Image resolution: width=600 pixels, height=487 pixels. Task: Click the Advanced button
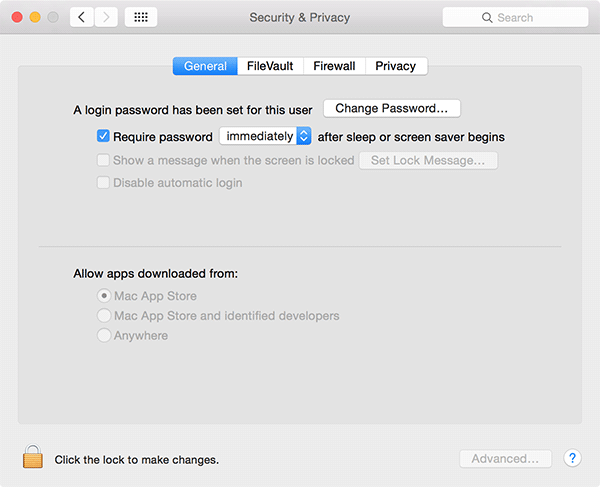tap(505, 459)
